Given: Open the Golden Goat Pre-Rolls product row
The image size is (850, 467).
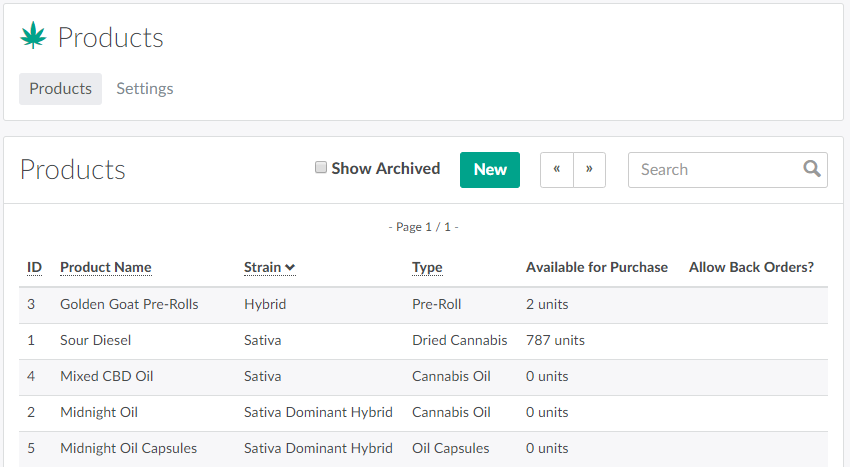Looking at the screenshot, I should click(129, 304).
